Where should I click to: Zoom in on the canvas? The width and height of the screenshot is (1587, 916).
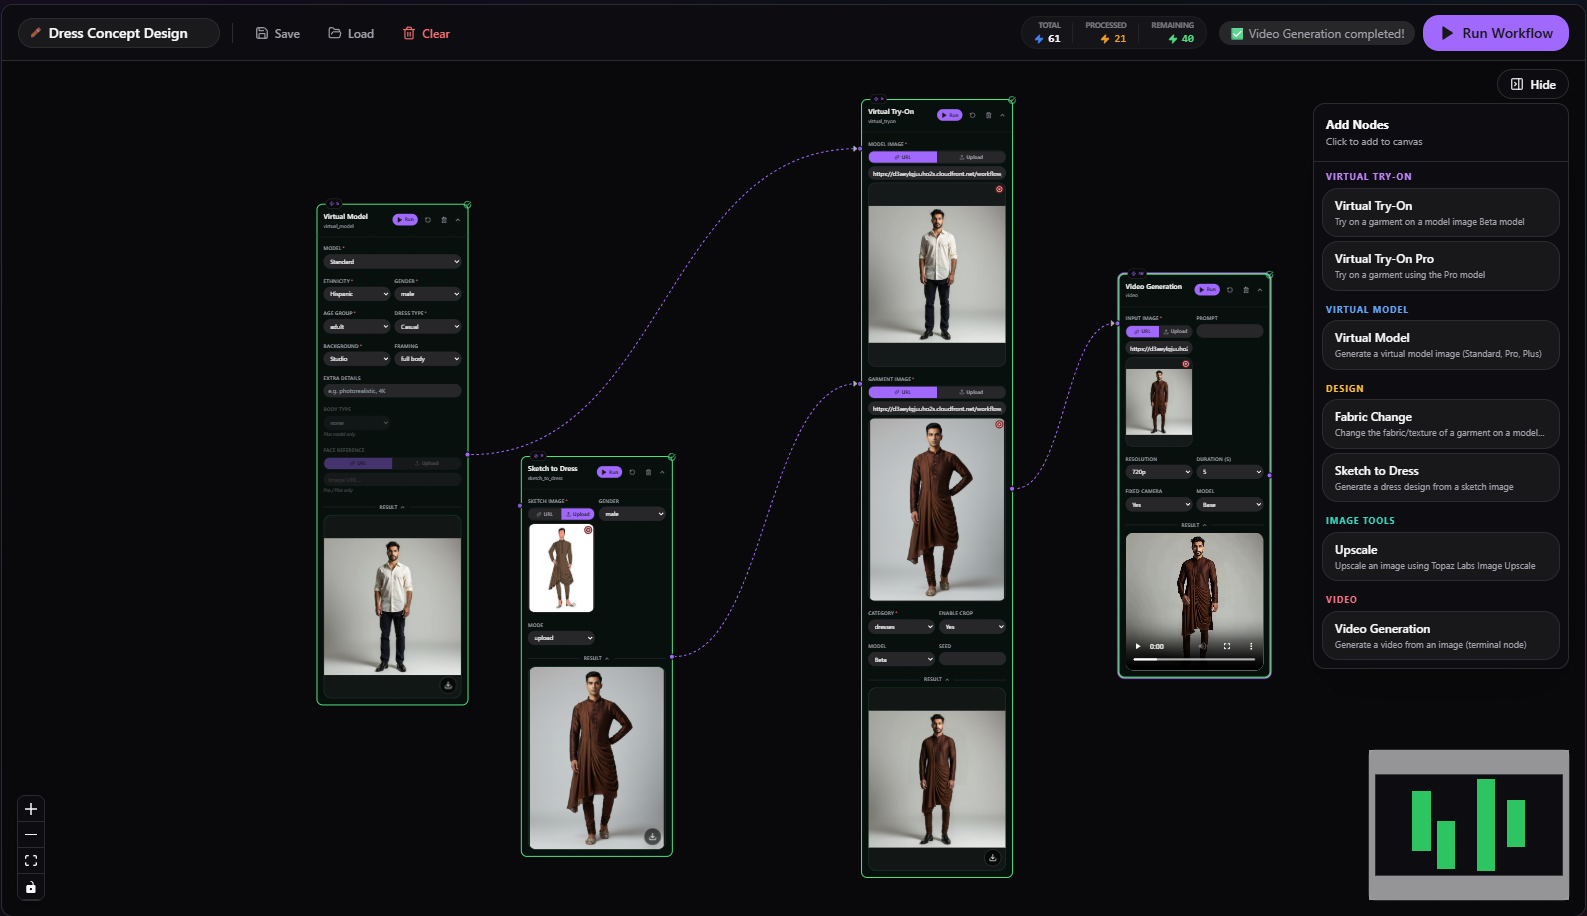click(31, 809)
